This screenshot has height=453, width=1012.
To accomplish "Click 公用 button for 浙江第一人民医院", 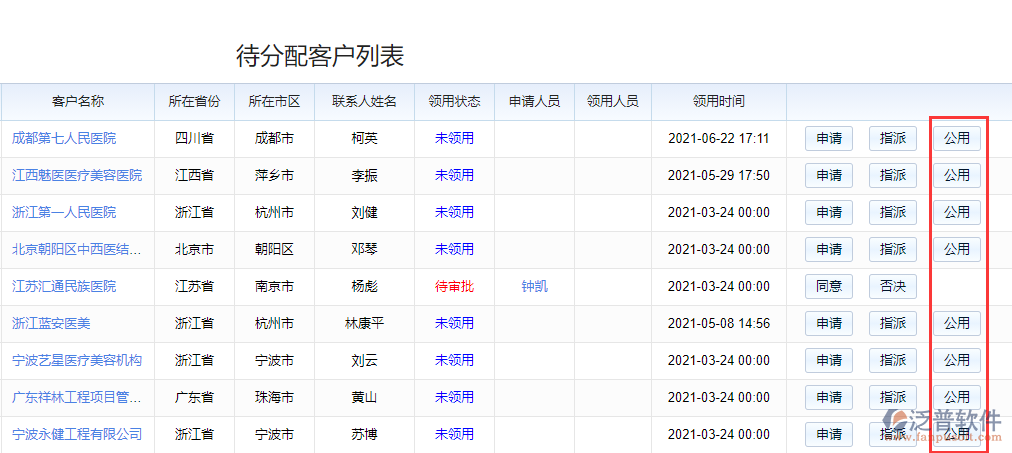I will (956, 212).
